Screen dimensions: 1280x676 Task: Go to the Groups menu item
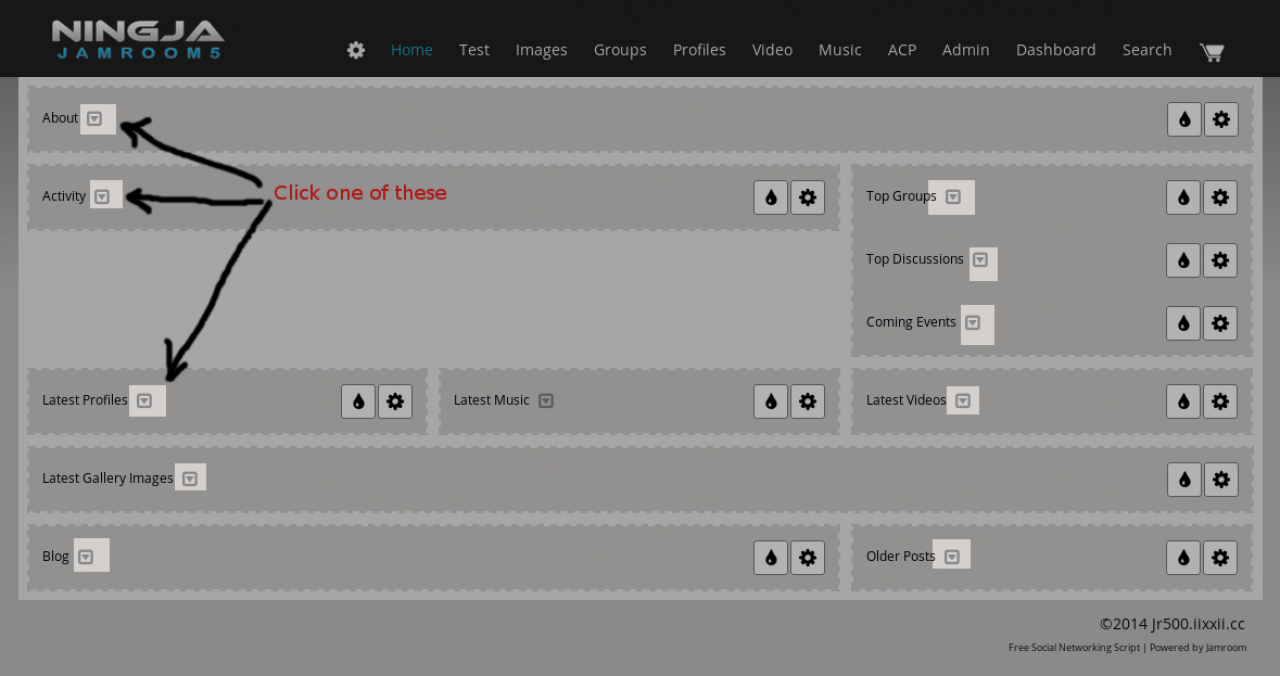(620, 50)
